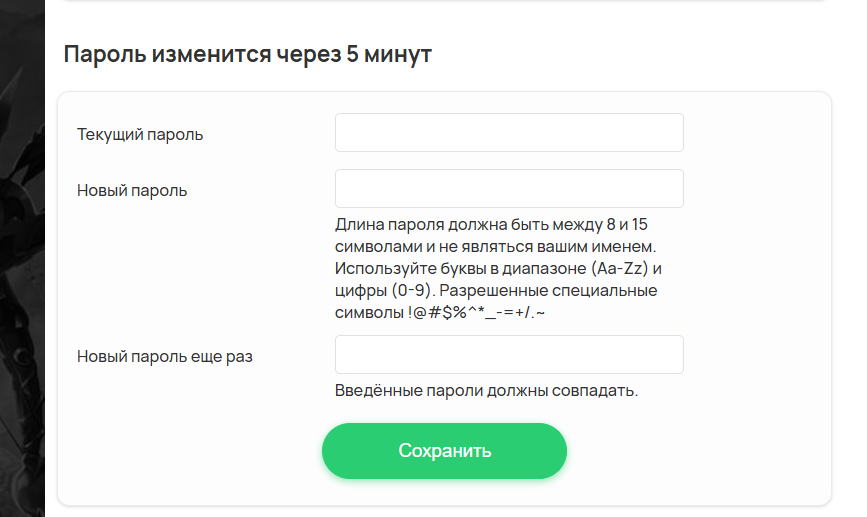Click the words 5 минут in the heading
The height and width of the screenshot is (517, 867).
point(389,54)
